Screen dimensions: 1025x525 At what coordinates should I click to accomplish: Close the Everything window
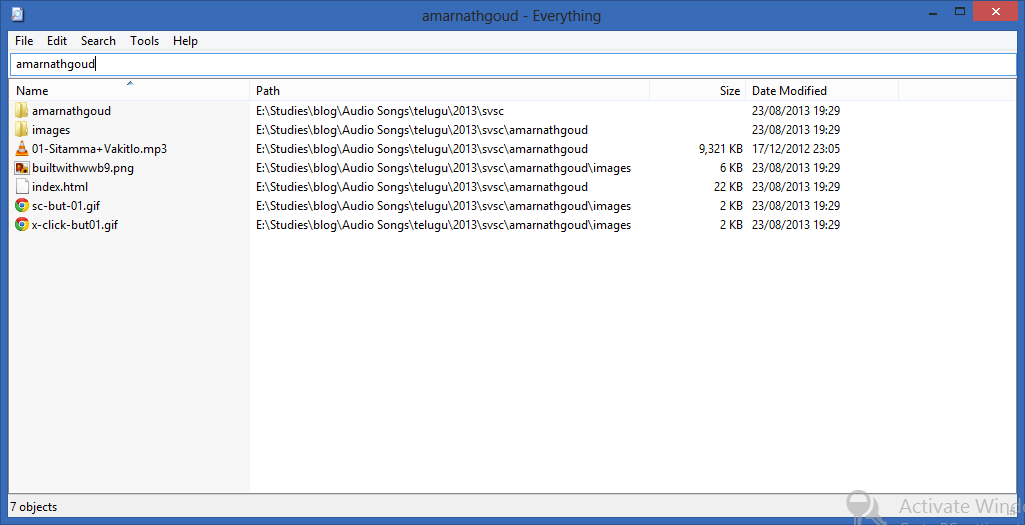click(x=995, y=11)
